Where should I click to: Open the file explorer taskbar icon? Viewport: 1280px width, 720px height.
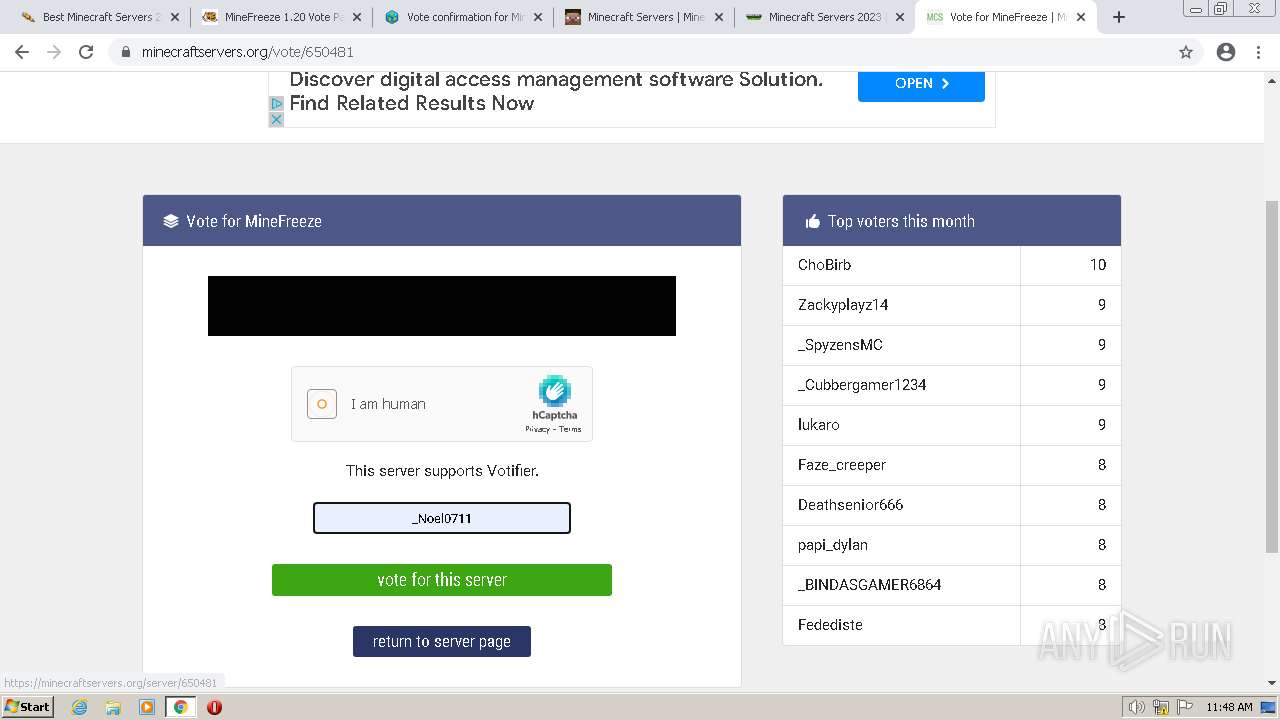coord(113,707)
